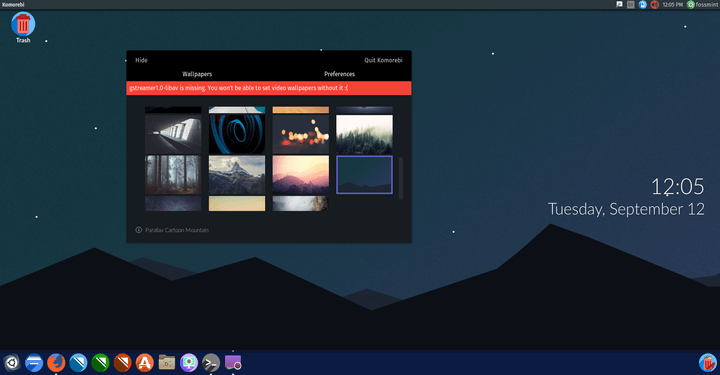This screenshot has width=720, height=375.
Task: Click the 'Parallax Cartoon Mountain' label
Action: tap(177, 230)
